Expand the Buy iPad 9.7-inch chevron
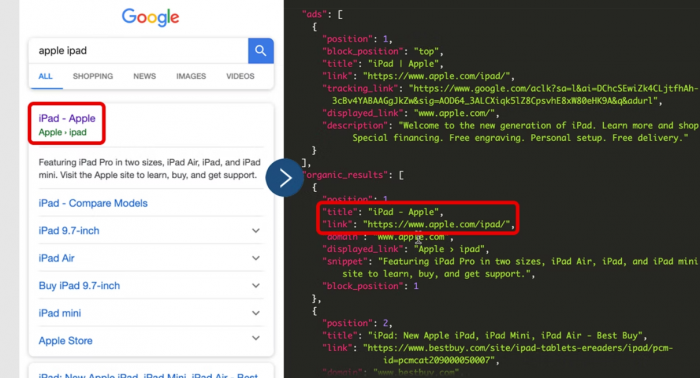Image resolution: width=700 pixels, height=378 pixels. [x=256, y=286]
